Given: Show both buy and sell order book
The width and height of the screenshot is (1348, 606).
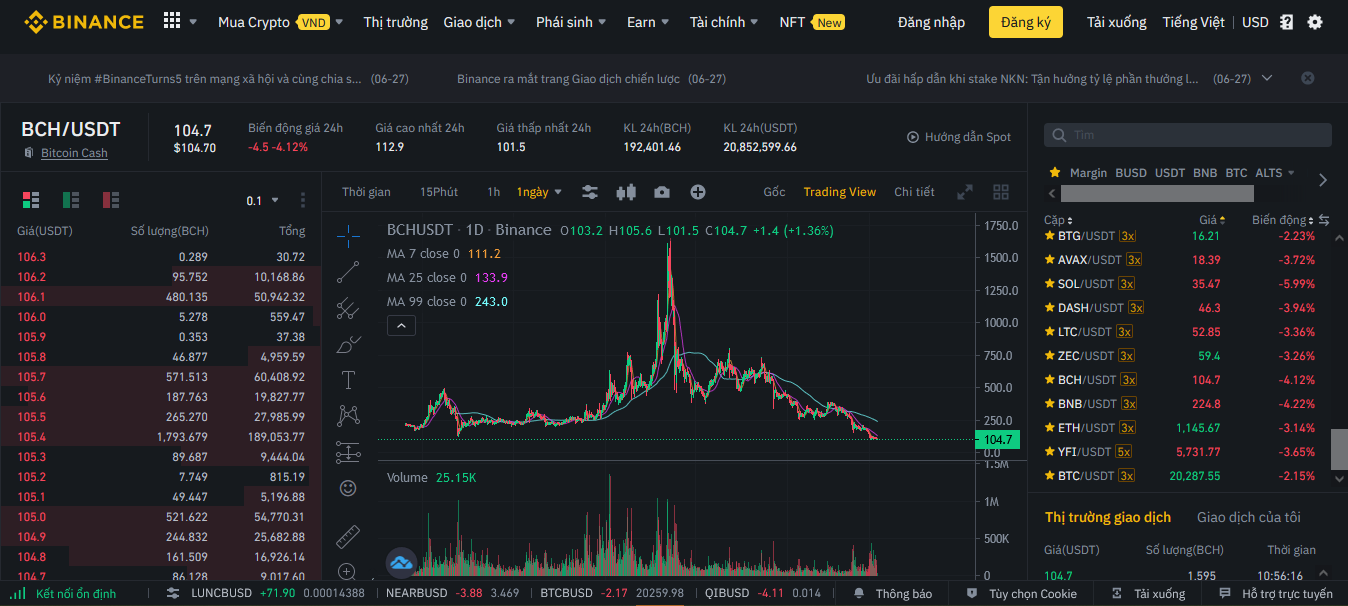Looking at the screenshot, I should coord(31,200).
